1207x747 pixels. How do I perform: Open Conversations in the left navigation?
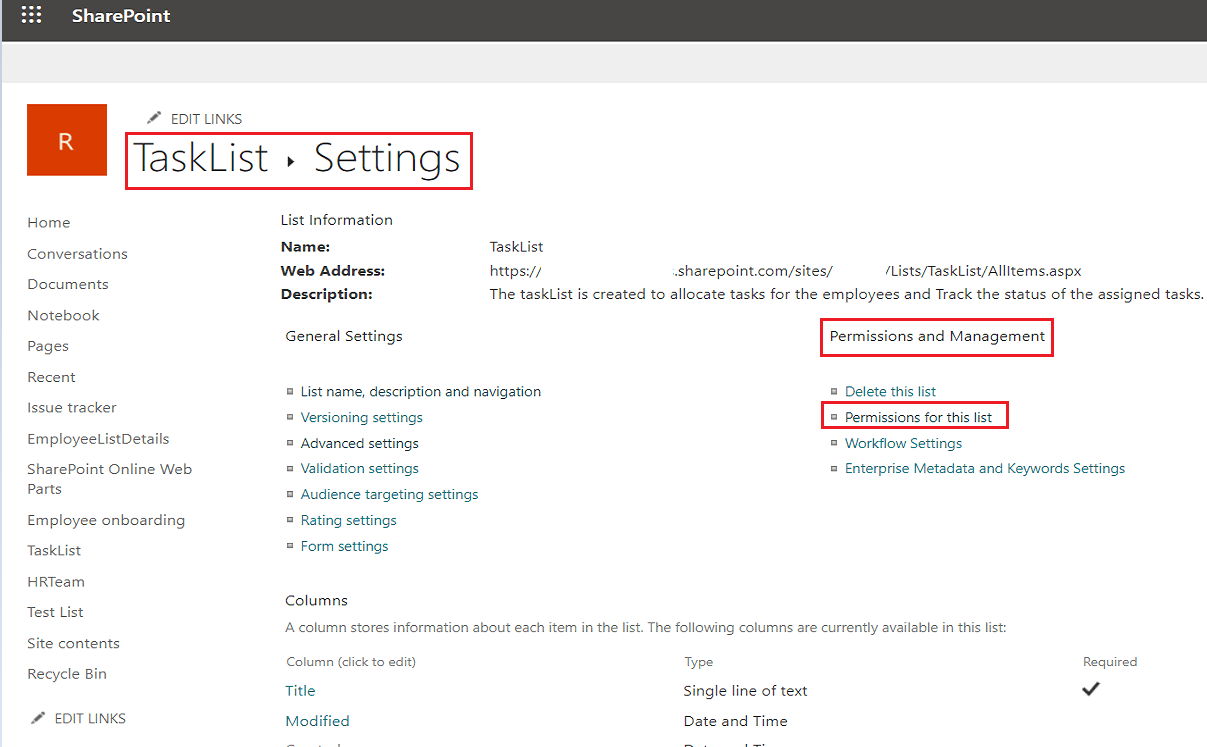(x=78, y=254)
